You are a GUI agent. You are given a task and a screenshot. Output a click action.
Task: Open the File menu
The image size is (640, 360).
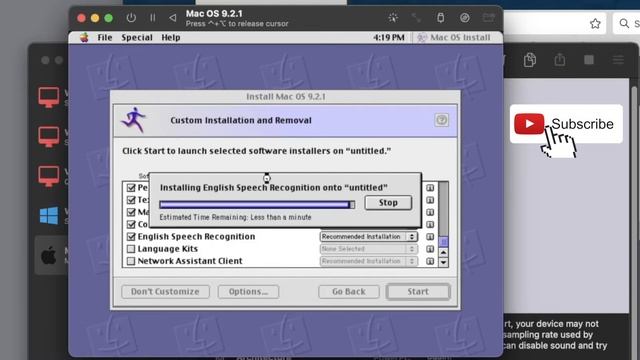click(x=104, y=38)
